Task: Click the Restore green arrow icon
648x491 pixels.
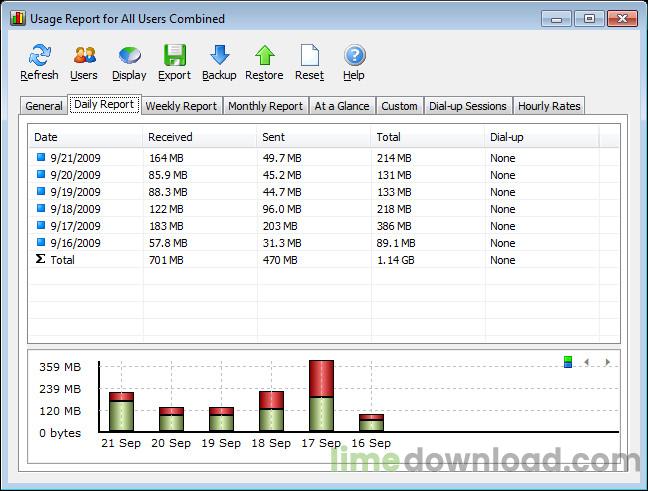Action: 264,56
